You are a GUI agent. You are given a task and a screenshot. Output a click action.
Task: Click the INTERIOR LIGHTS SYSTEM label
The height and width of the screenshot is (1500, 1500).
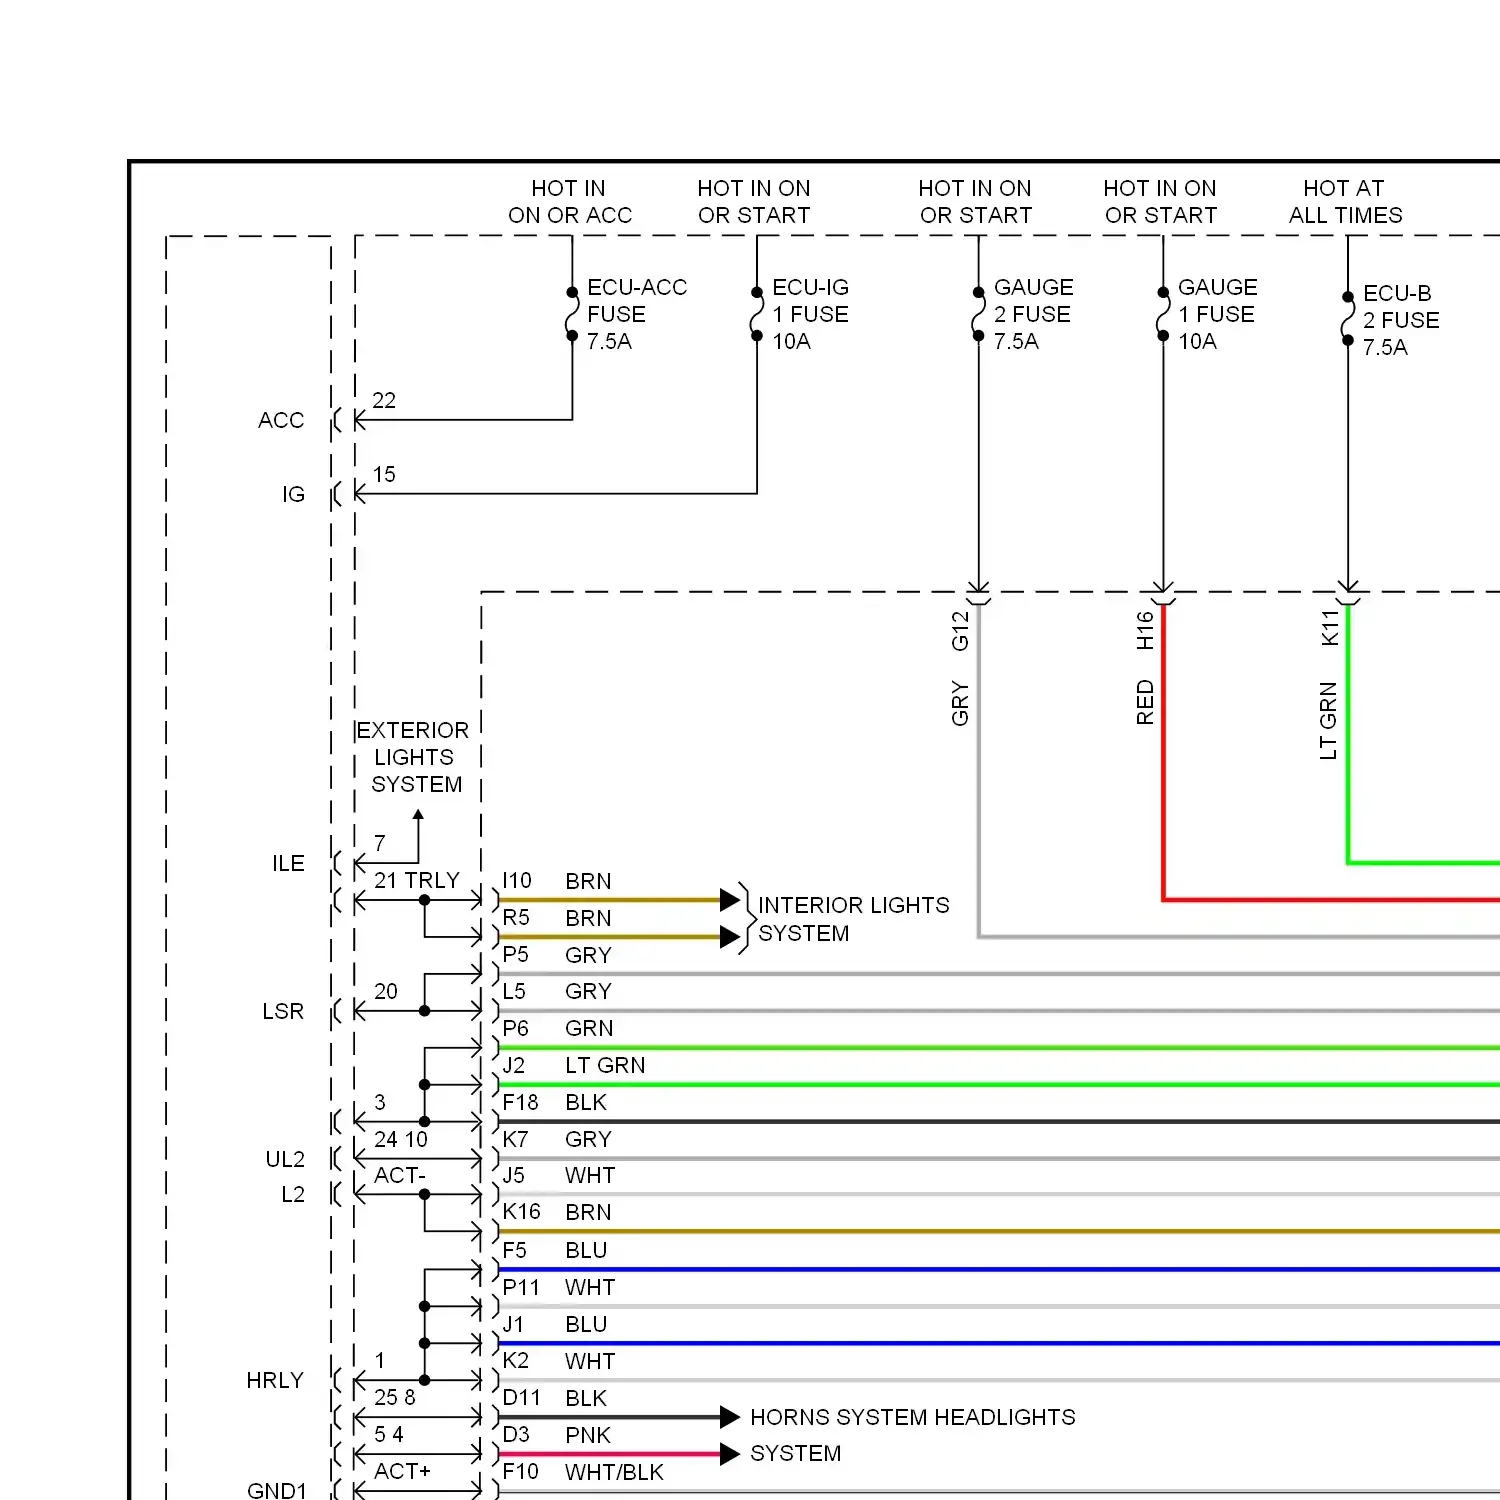(854, 919)
